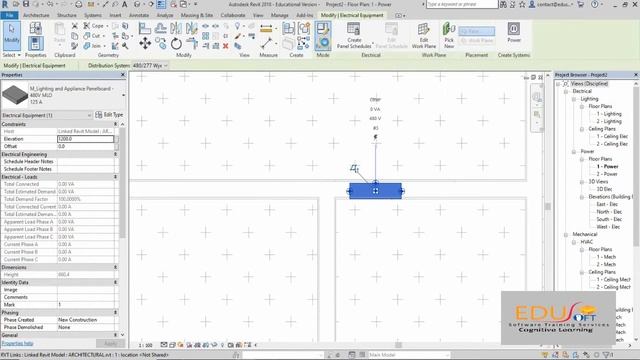Collapse the Identity Data section

tap(116, 282)
